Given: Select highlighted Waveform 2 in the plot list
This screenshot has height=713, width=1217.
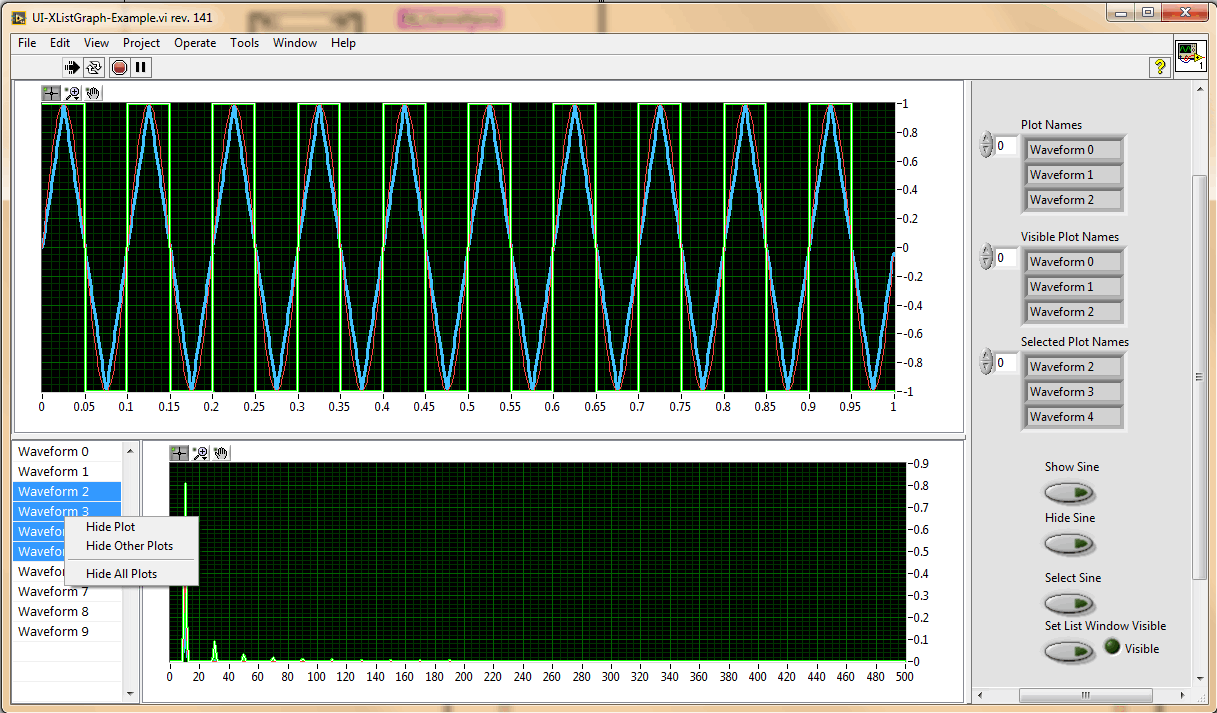Looking at the screenshot, I should 67,492.
